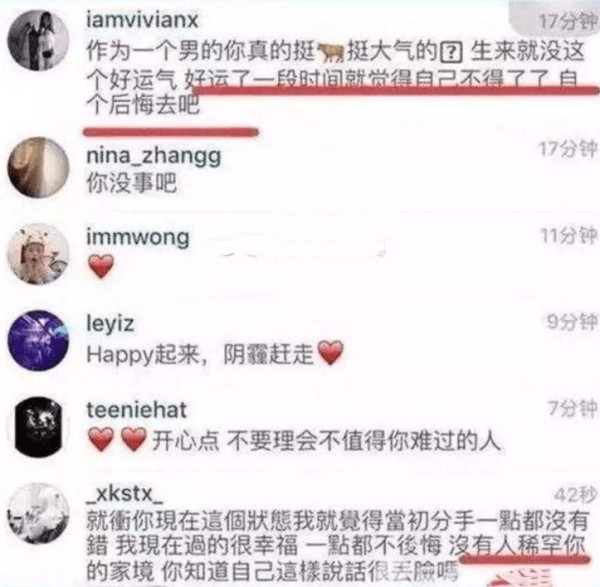Open immwong's profile avatar
This screenshot has width=600, height=587.
coord(38,254)
